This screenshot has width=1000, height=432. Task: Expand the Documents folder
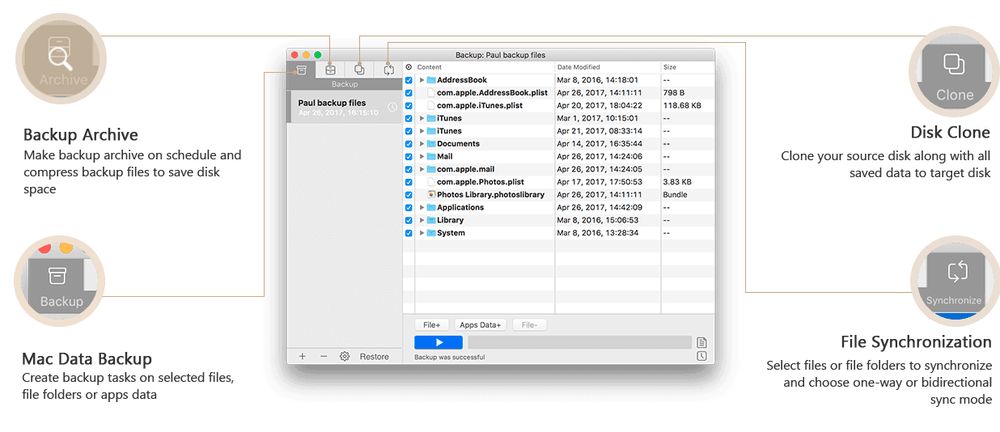click(x=422, y=144)
